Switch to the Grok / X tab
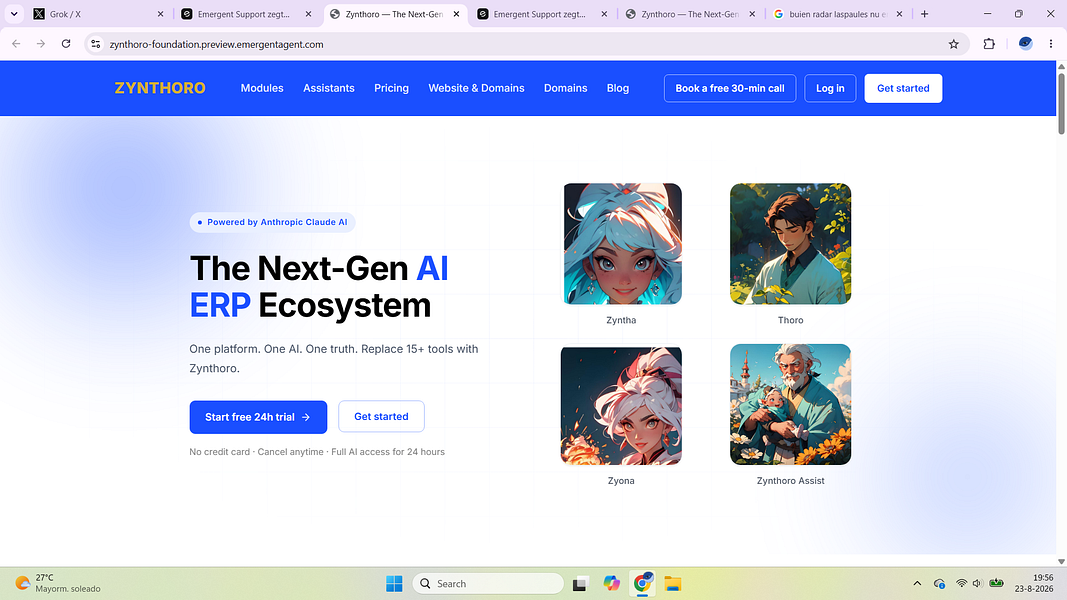Image resolution: width=1067 pixels, height=600 pixels. coord(99,14)
